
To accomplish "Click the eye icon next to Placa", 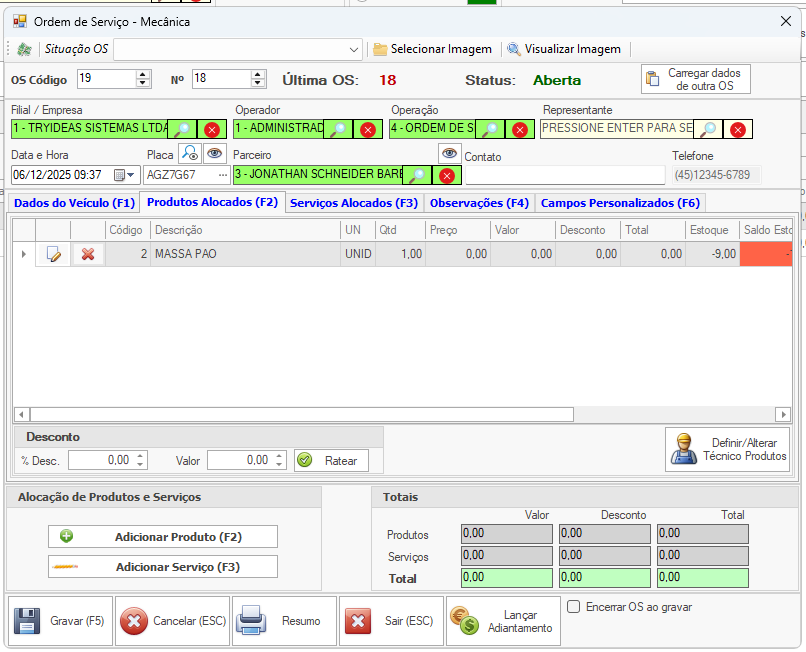I will pyautogui.click(x=215, y=153).
